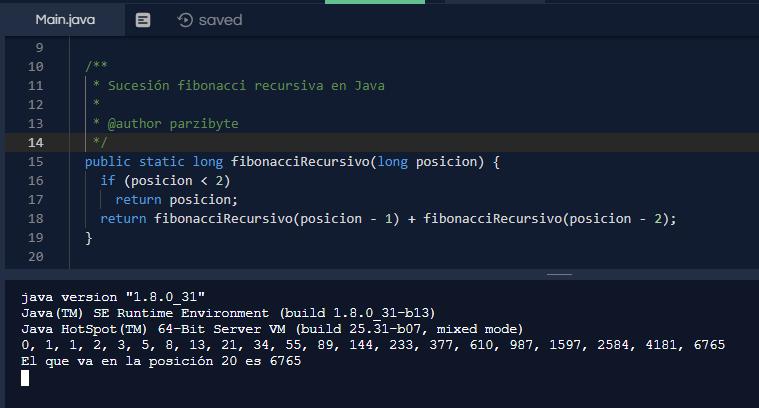Viewport: 759px width, 408px height.
Task: Click line number 16 in the gutter
Action: [35, 181]
